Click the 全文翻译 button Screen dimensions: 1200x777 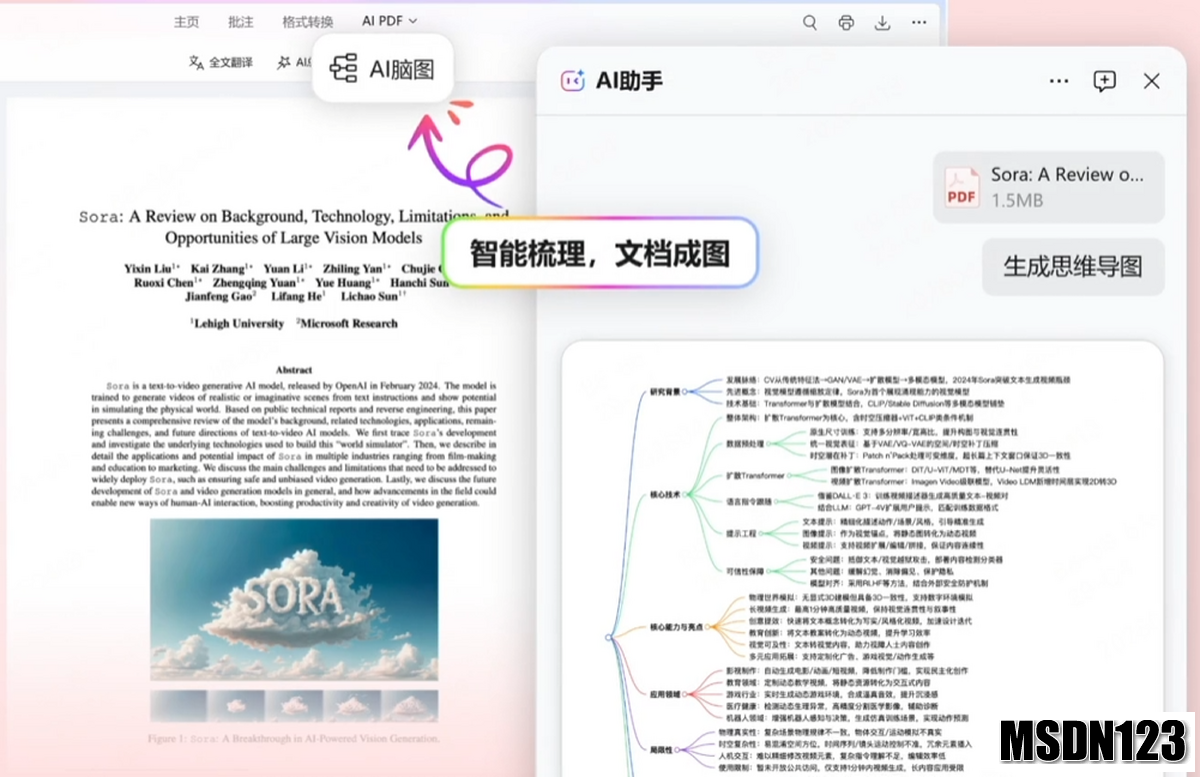(x=221, y=62)
